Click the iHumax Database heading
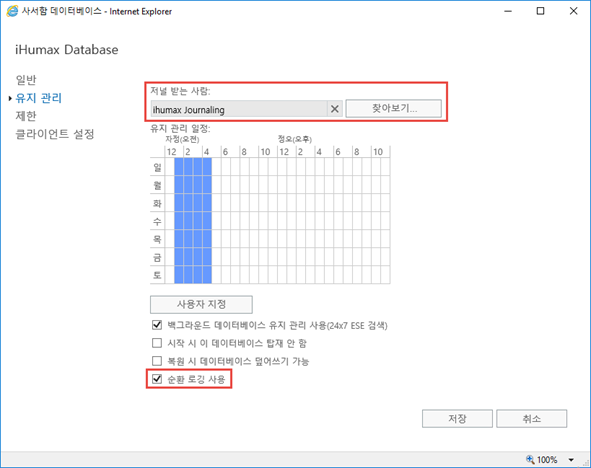This screenshot has width=591, height=468. 67,50
